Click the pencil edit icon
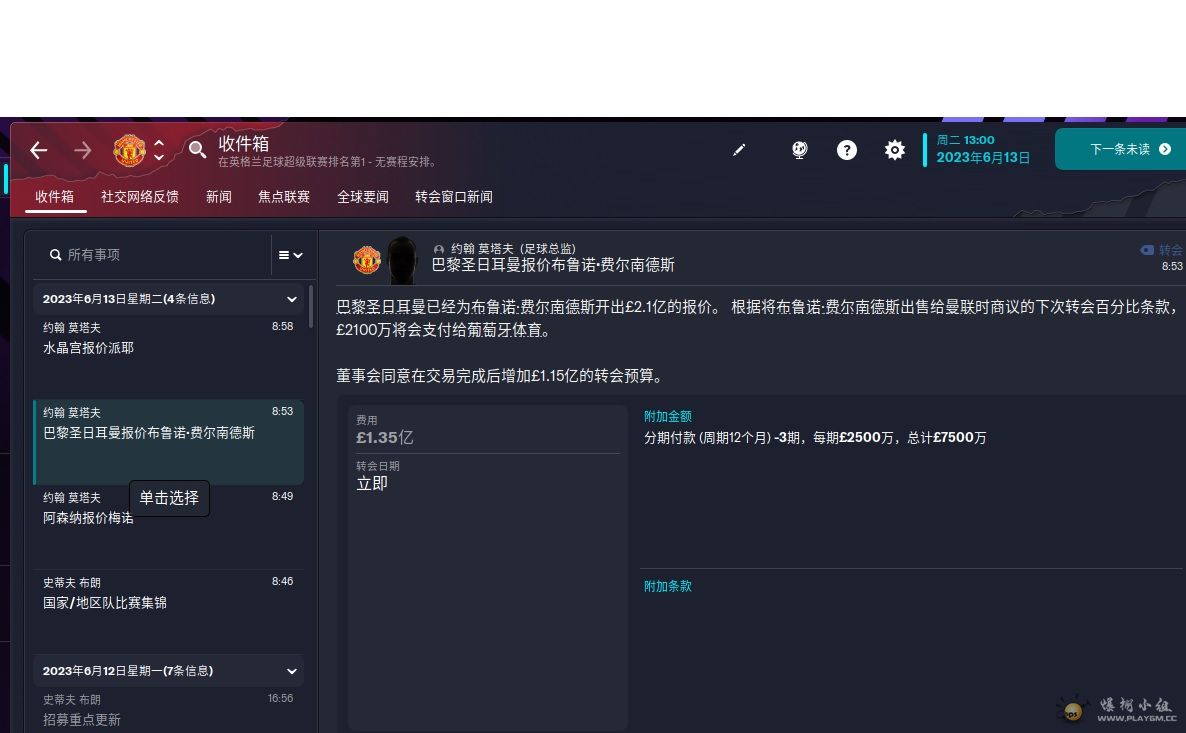This screenshot has height=733, width=1186. click(739, 150)
